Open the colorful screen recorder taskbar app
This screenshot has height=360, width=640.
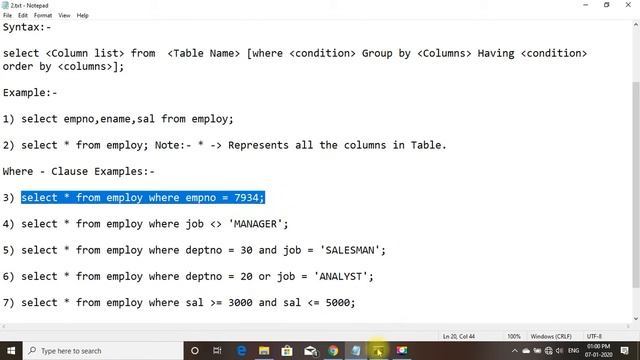pos(402,351)
